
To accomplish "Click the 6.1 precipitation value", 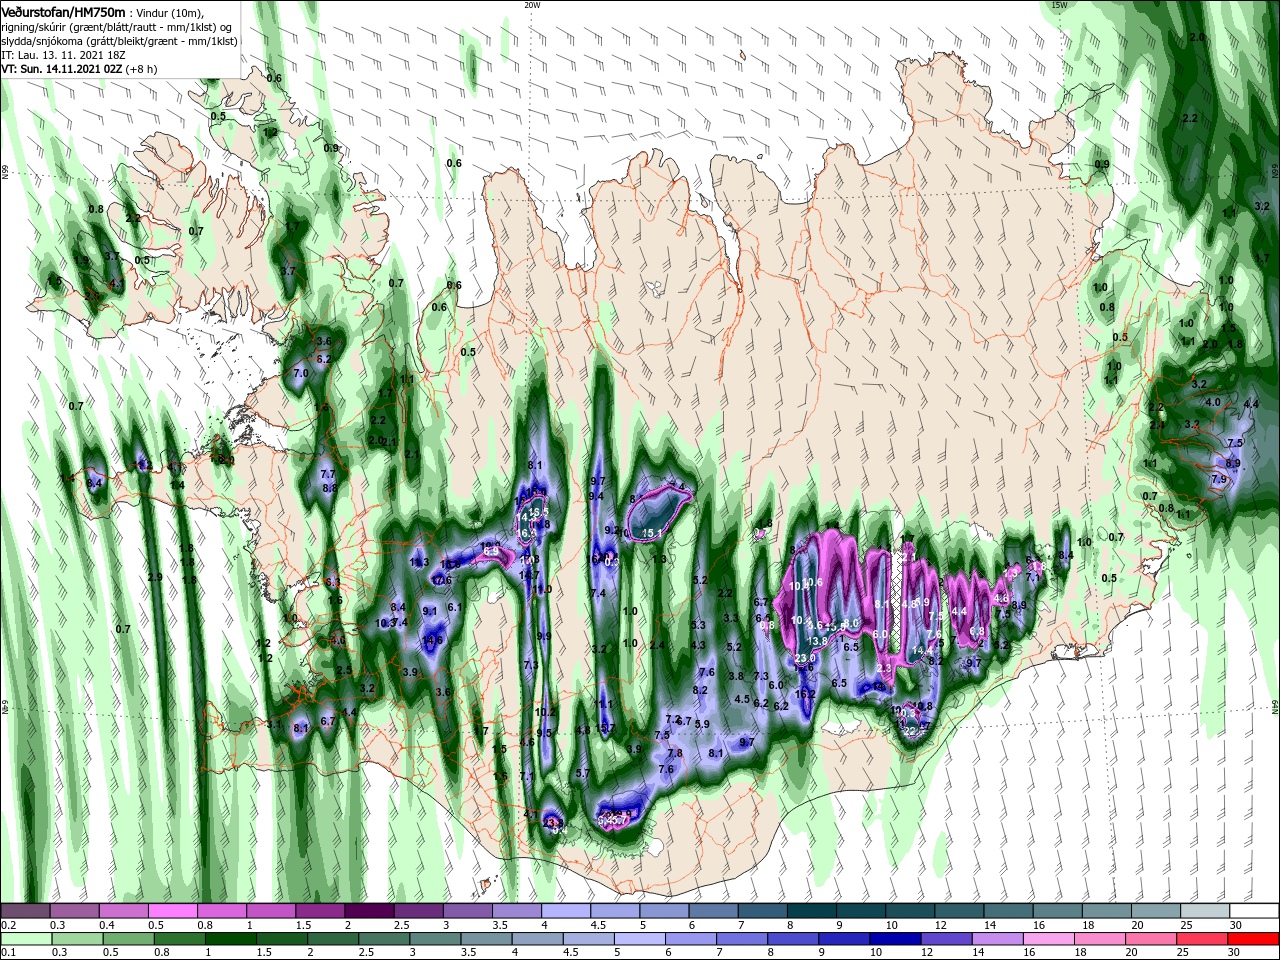I will pyautogui.click(x=453, y=607).
